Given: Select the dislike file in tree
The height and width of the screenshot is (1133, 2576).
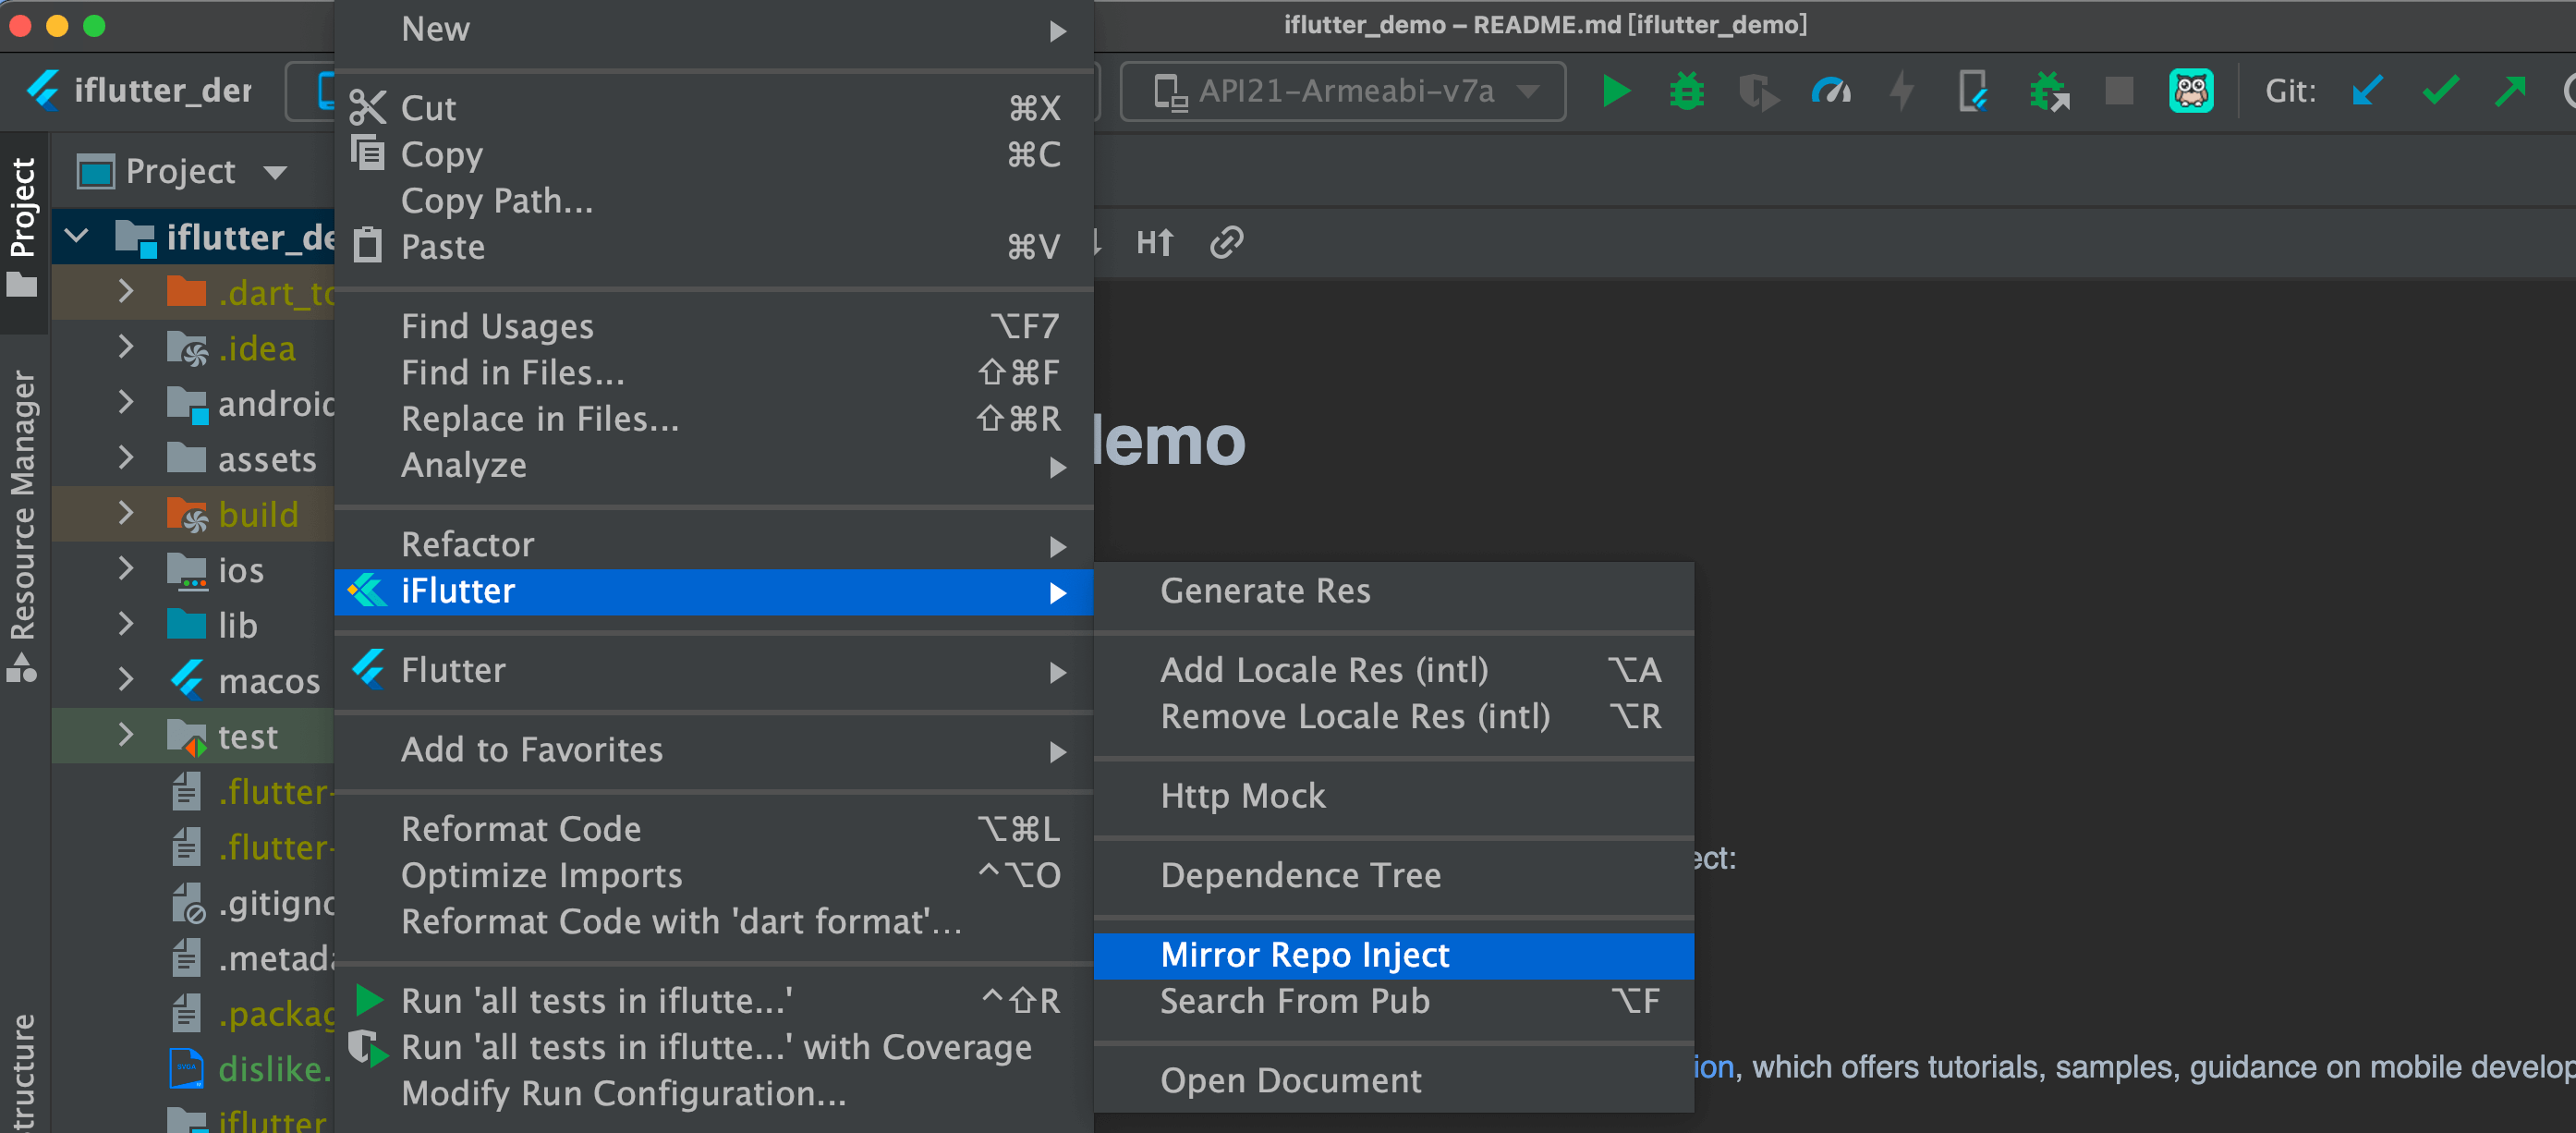Looking at the screenshot, I should coord(252,1069).
